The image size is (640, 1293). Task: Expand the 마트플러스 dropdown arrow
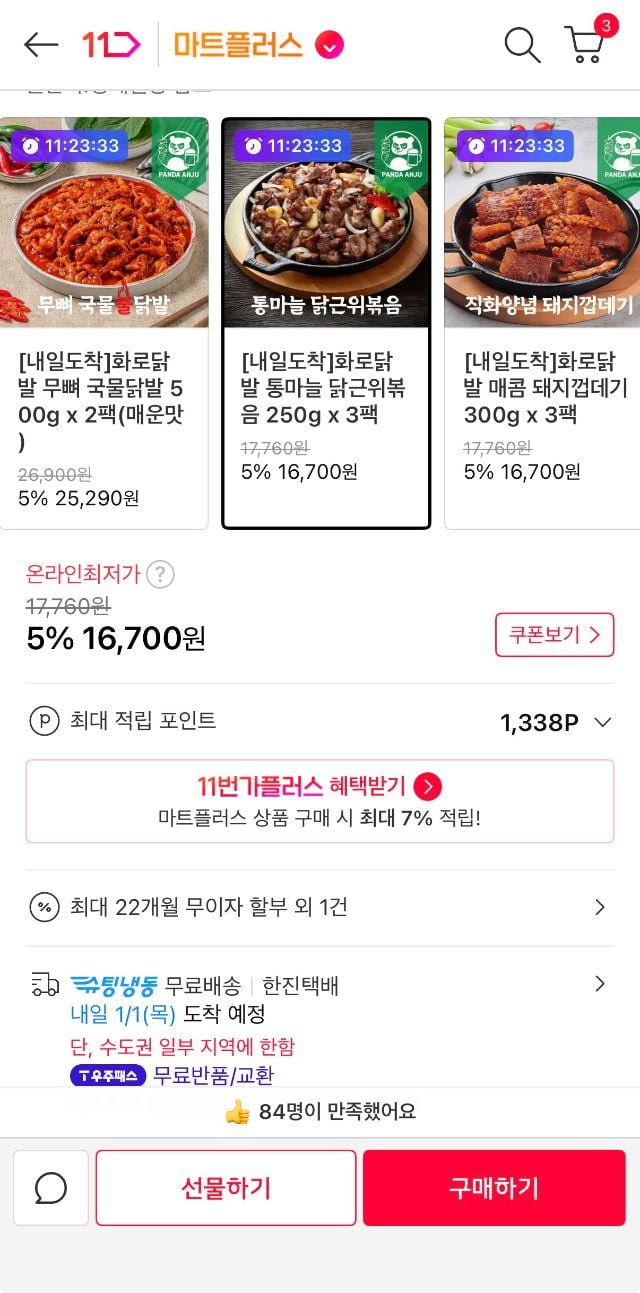[329, 44]
